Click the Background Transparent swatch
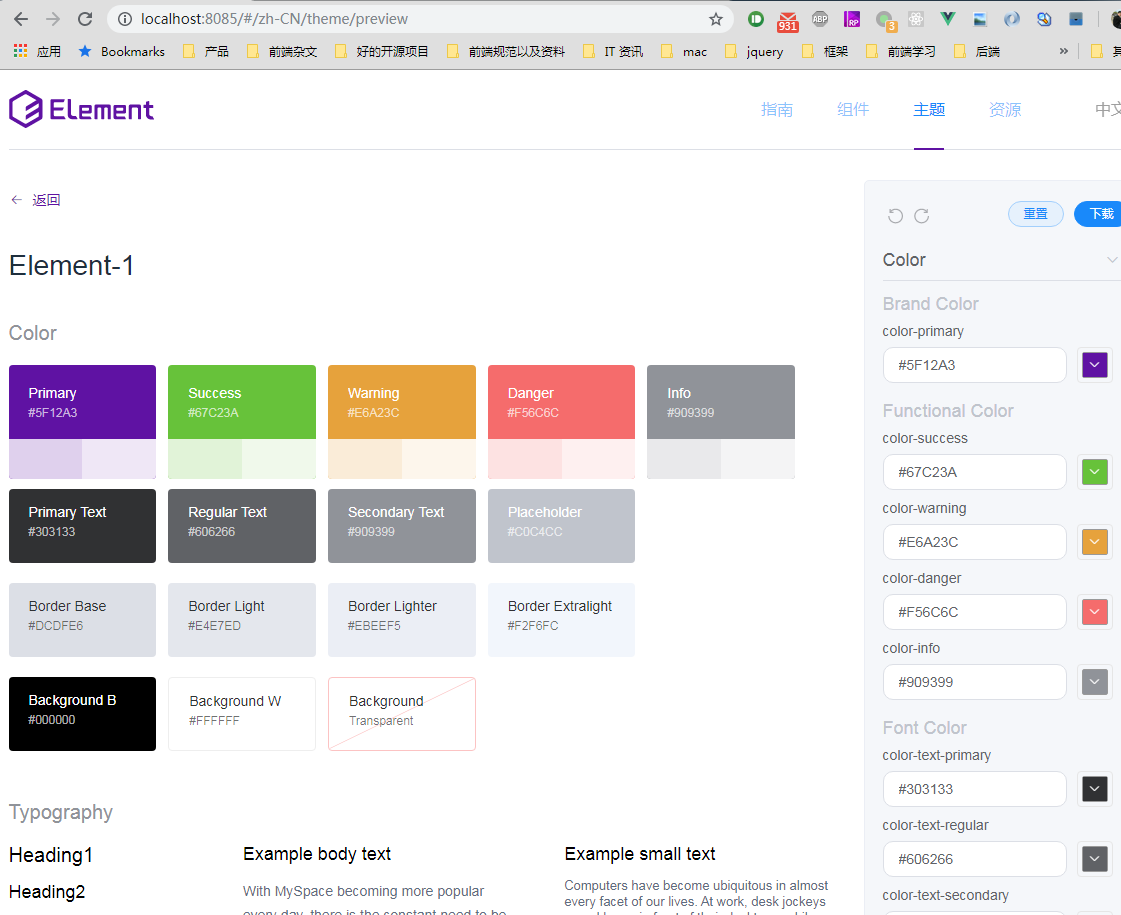Viewport: 1121px width, 915px height. (402, 713)
